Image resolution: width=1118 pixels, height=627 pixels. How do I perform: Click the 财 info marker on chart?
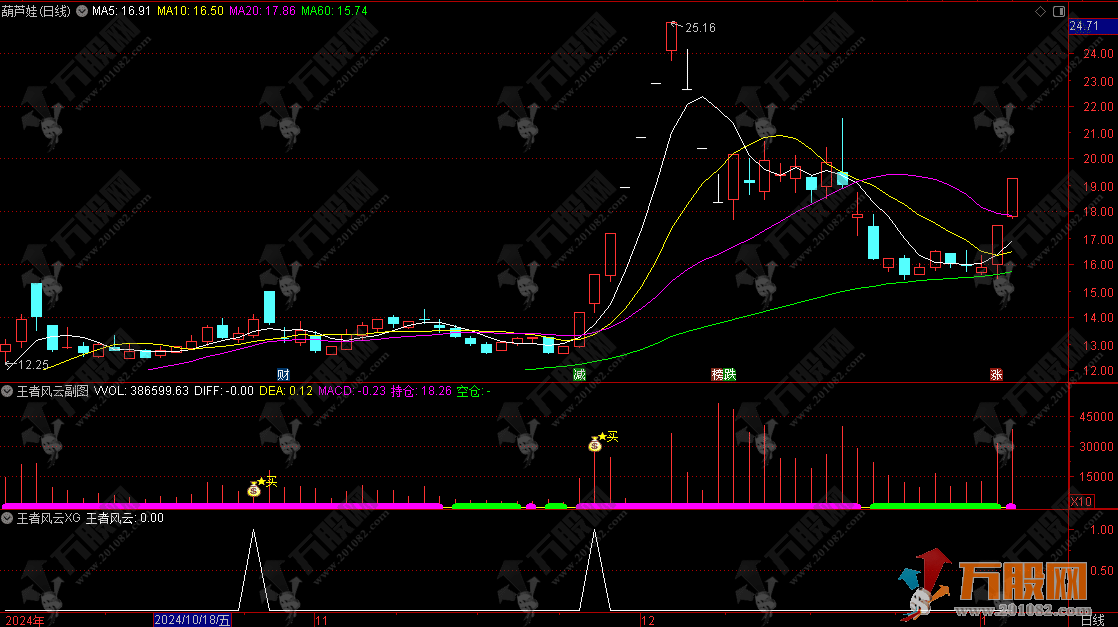(x=284, y=374)
